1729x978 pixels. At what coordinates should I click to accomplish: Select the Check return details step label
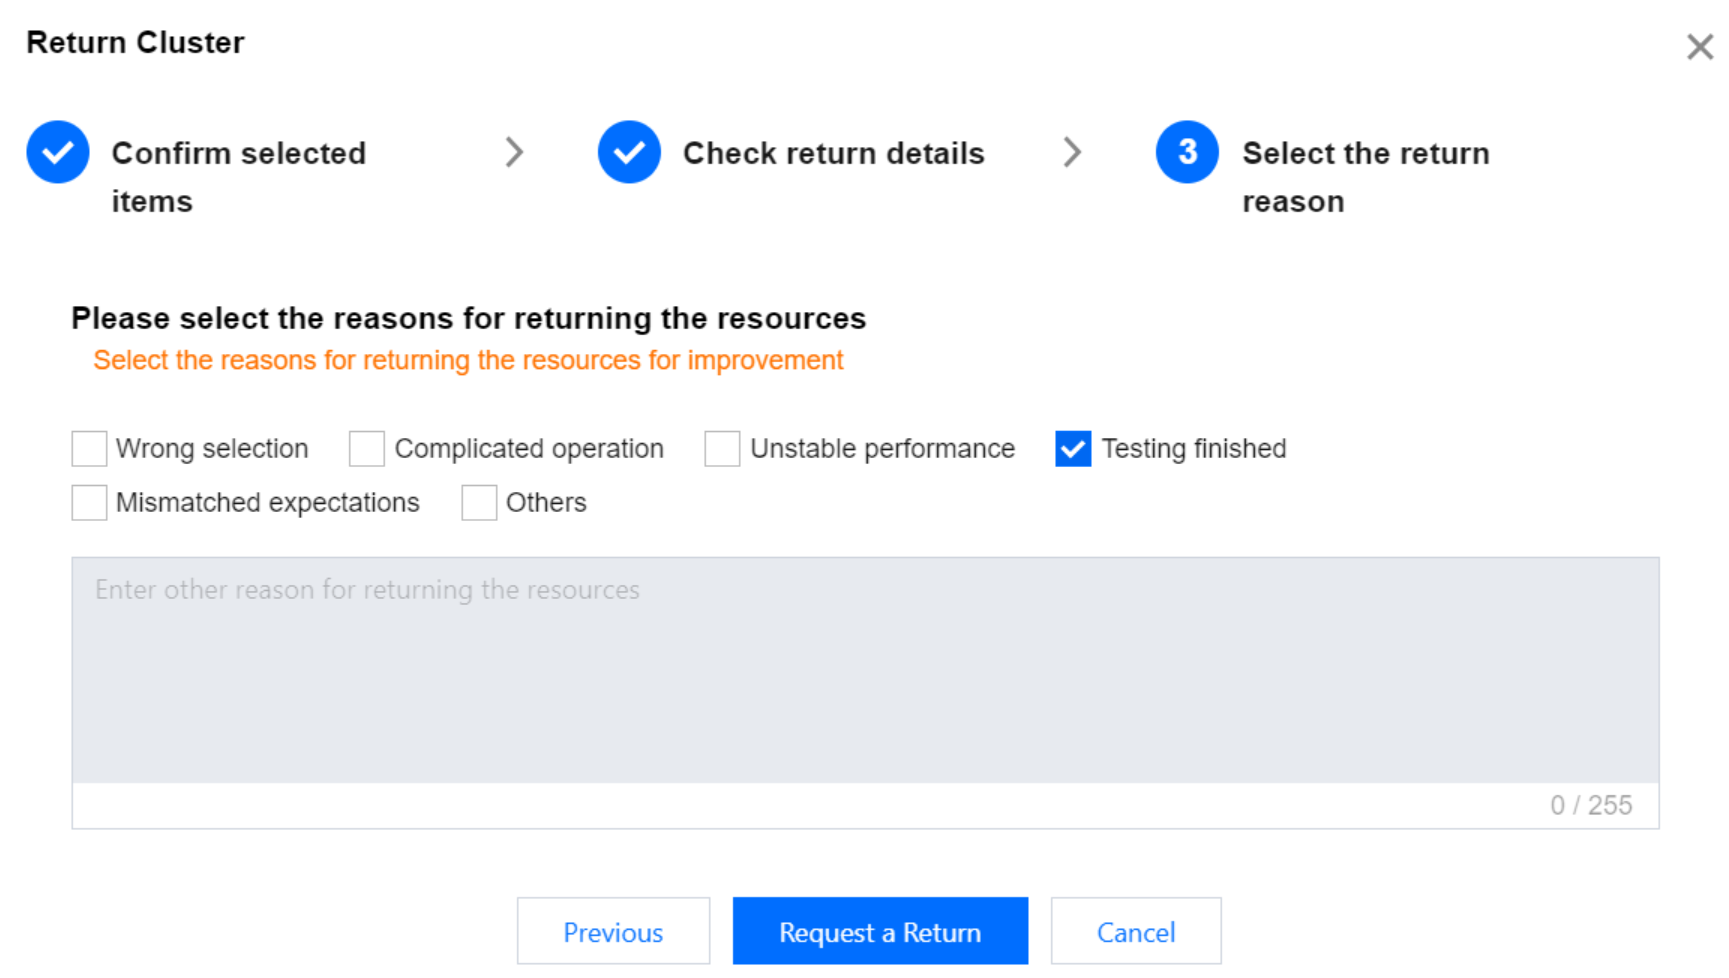833,153
